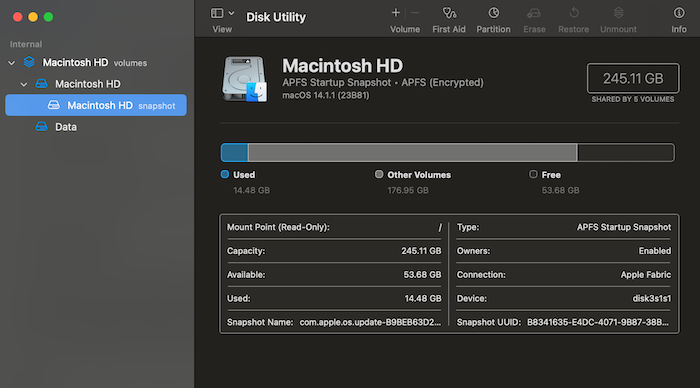Collapse the Macintosh HD volume chevron
The image size is (700, 388).
24,84
